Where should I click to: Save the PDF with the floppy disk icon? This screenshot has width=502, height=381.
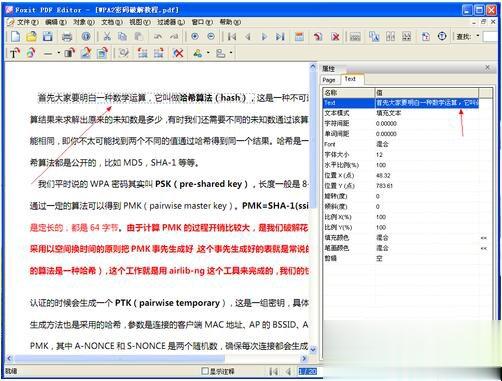47,36
